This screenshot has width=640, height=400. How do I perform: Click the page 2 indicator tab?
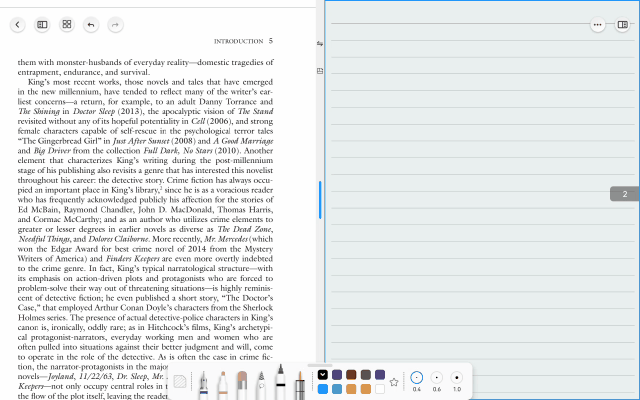[624, 194]
